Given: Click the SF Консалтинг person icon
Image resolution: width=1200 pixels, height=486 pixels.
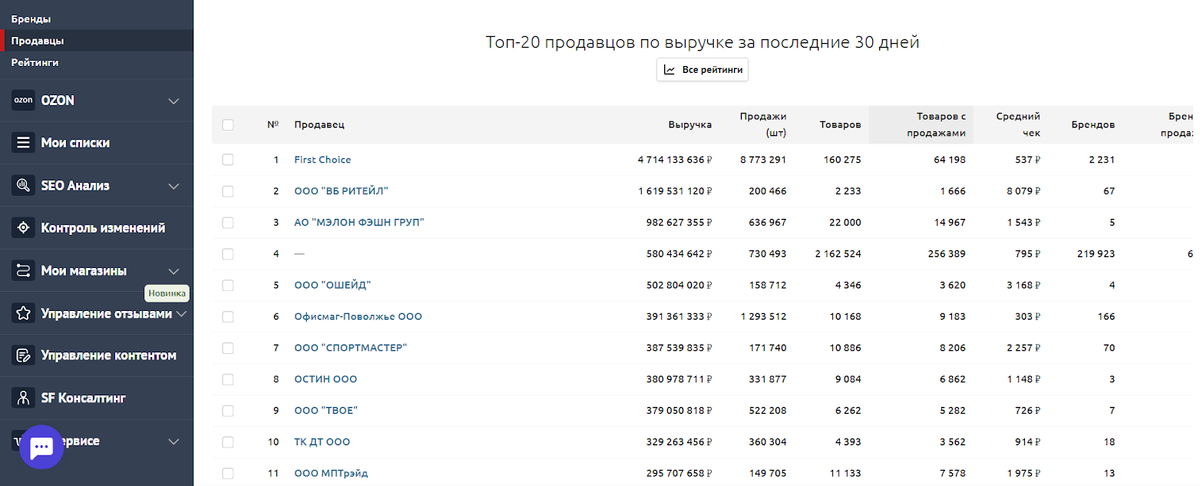Looking at the screenshot, I should [x=23, y=398].
